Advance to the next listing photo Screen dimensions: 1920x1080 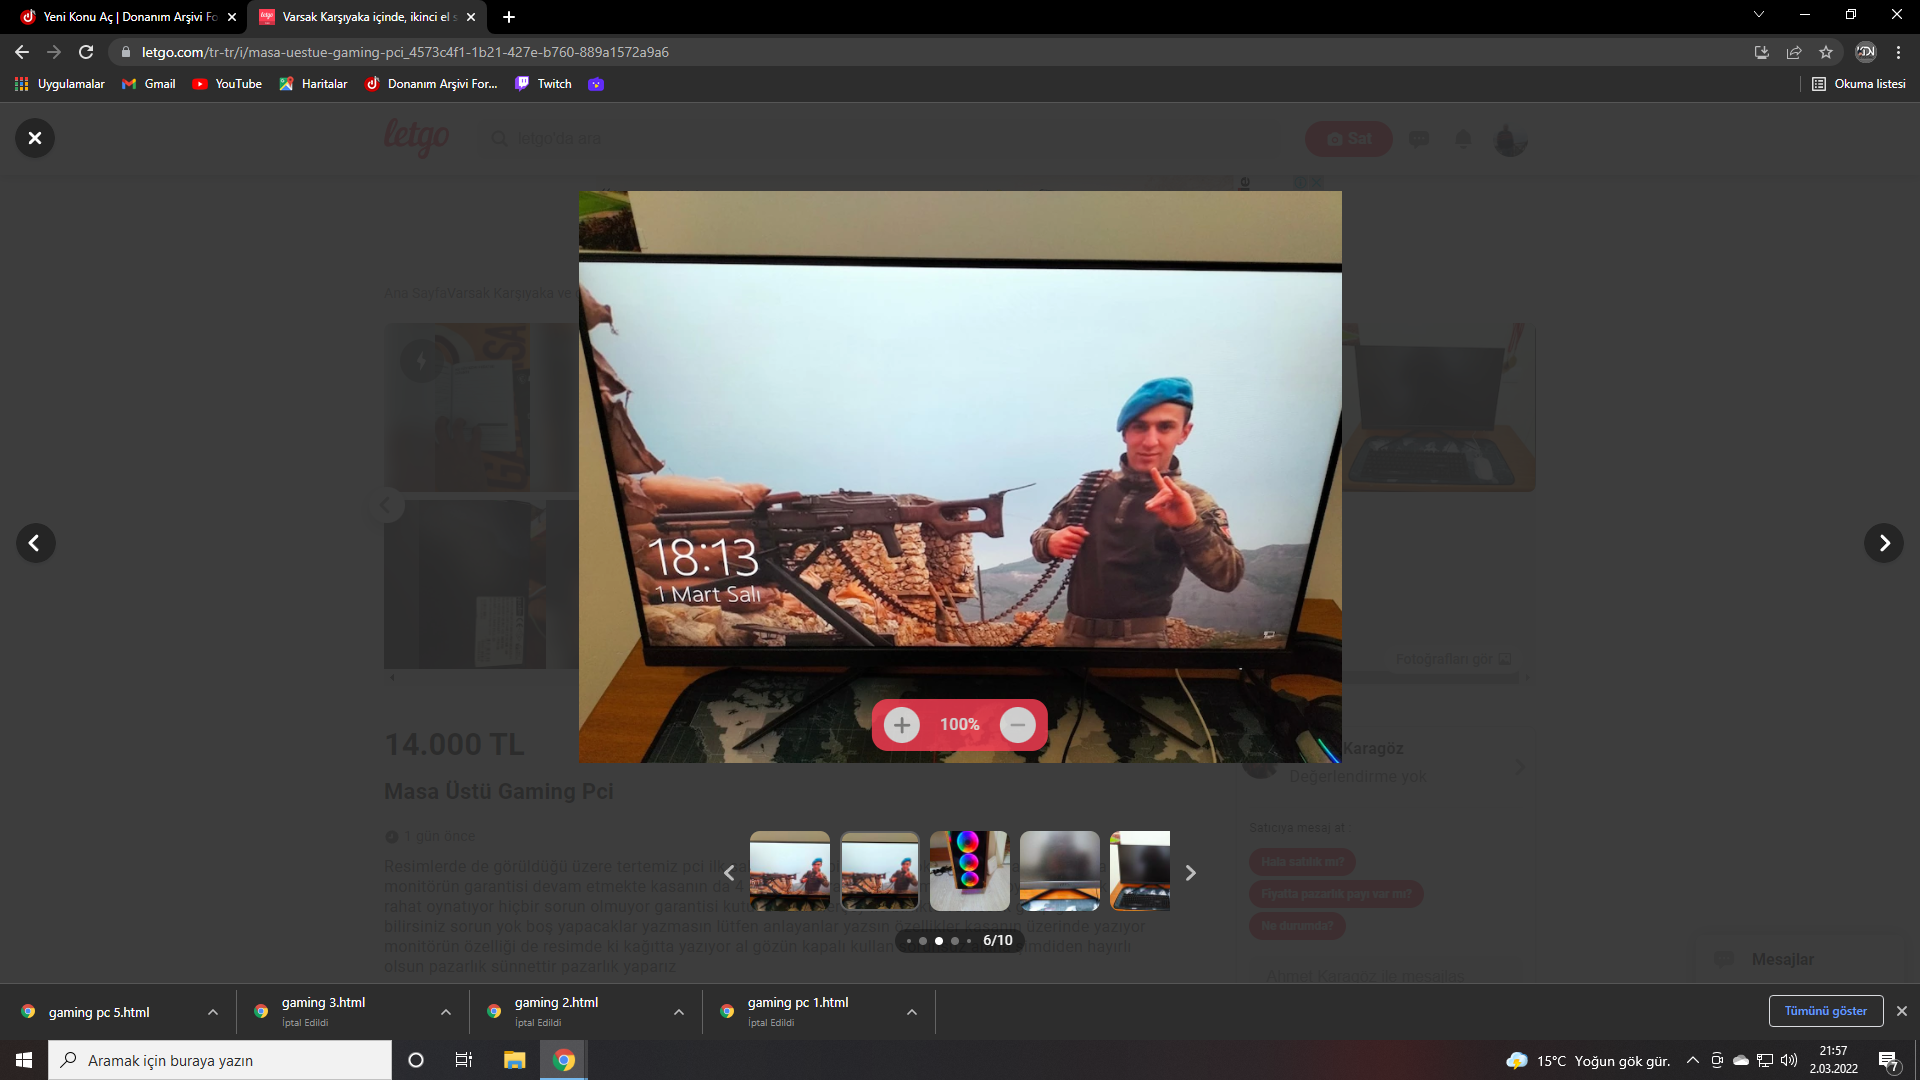pyautogui.click(x=1883, y=543)
